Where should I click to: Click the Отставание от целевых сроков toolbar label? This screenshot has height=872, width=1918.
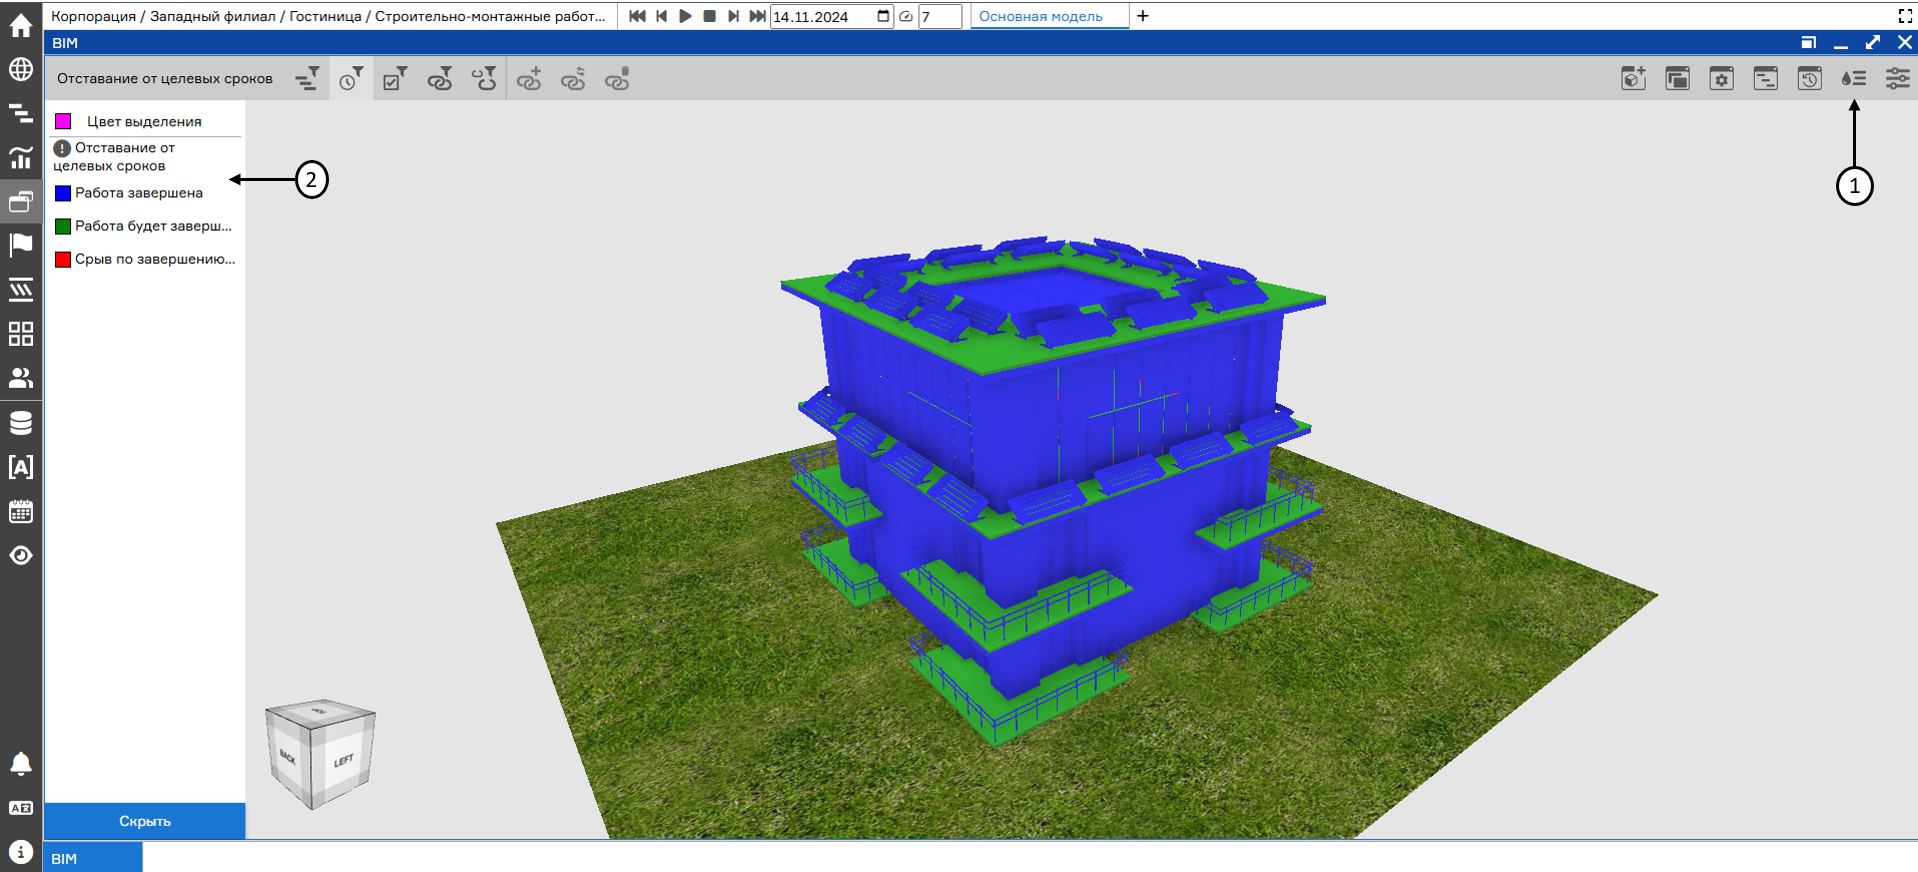165,79
